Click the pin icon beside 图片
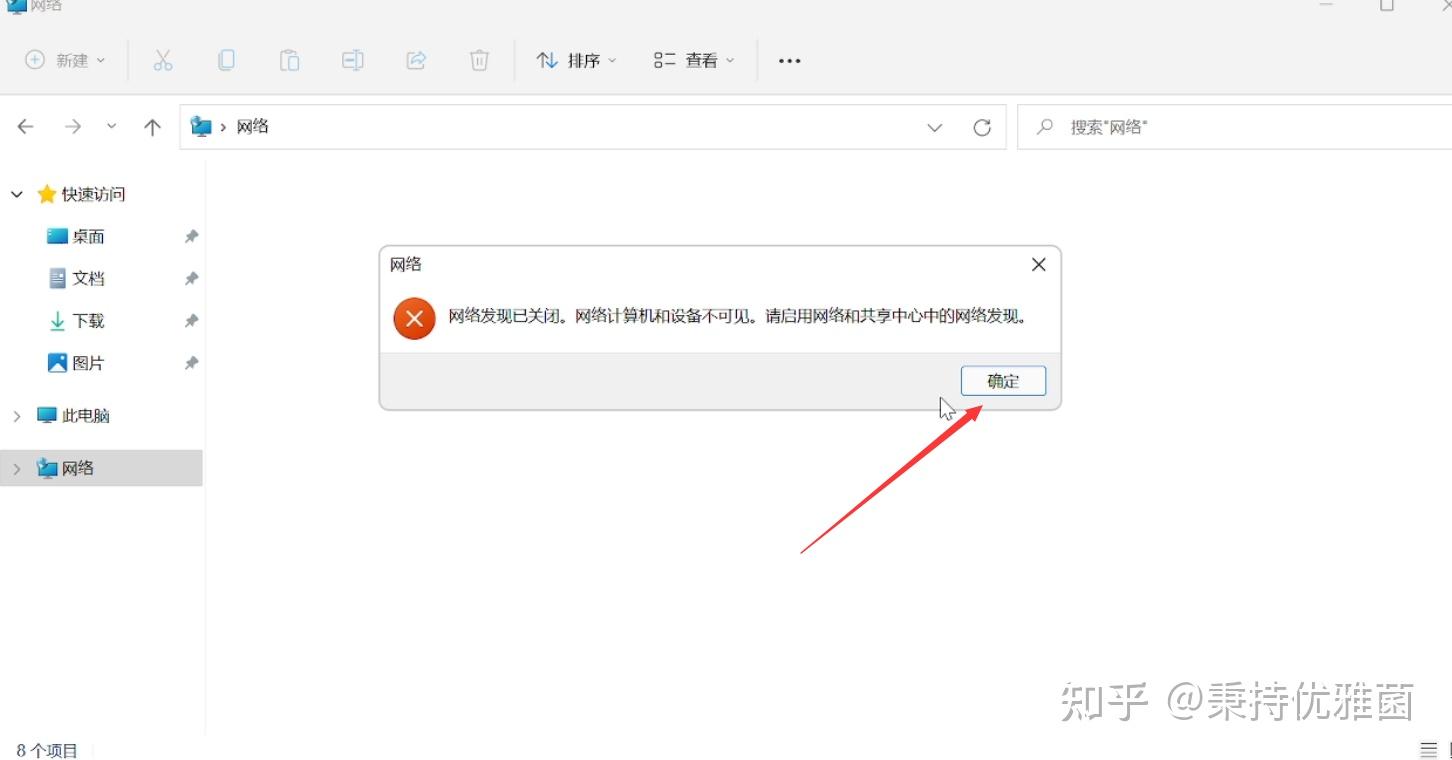The image size is (1452, 760). coord(191,363)
